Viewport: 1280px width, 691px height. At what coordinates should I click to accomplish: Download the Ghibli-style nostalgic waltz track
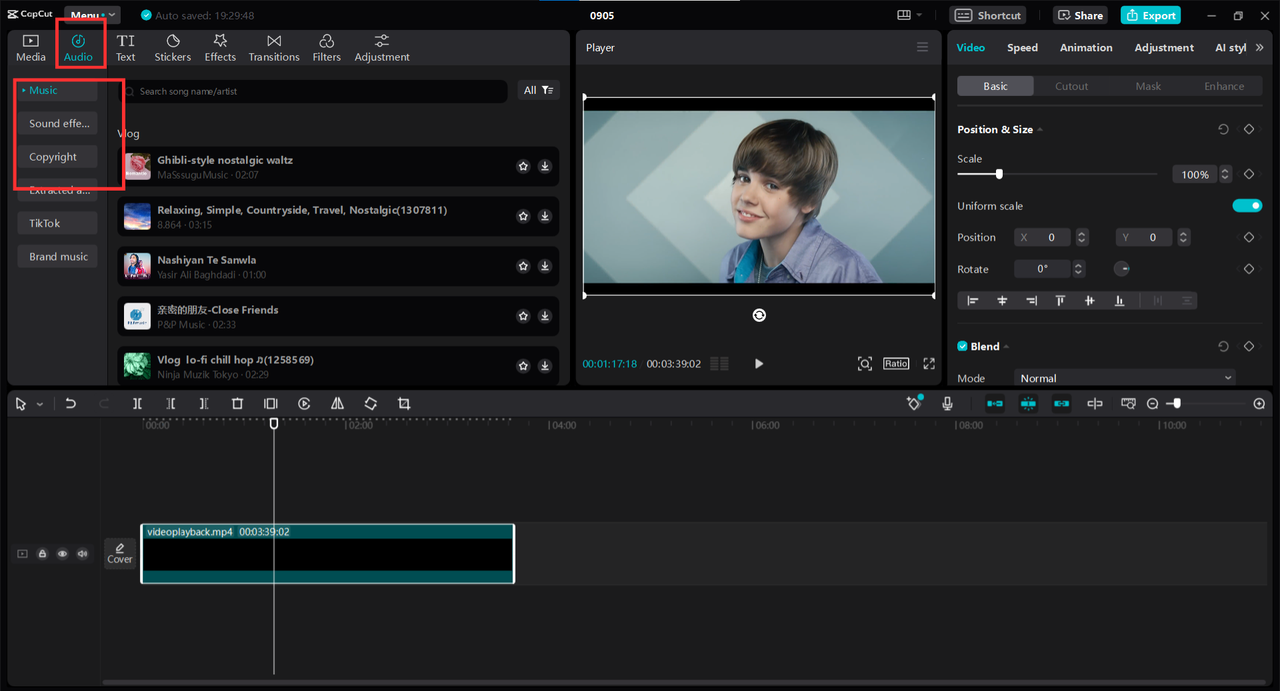coord(544,166)
